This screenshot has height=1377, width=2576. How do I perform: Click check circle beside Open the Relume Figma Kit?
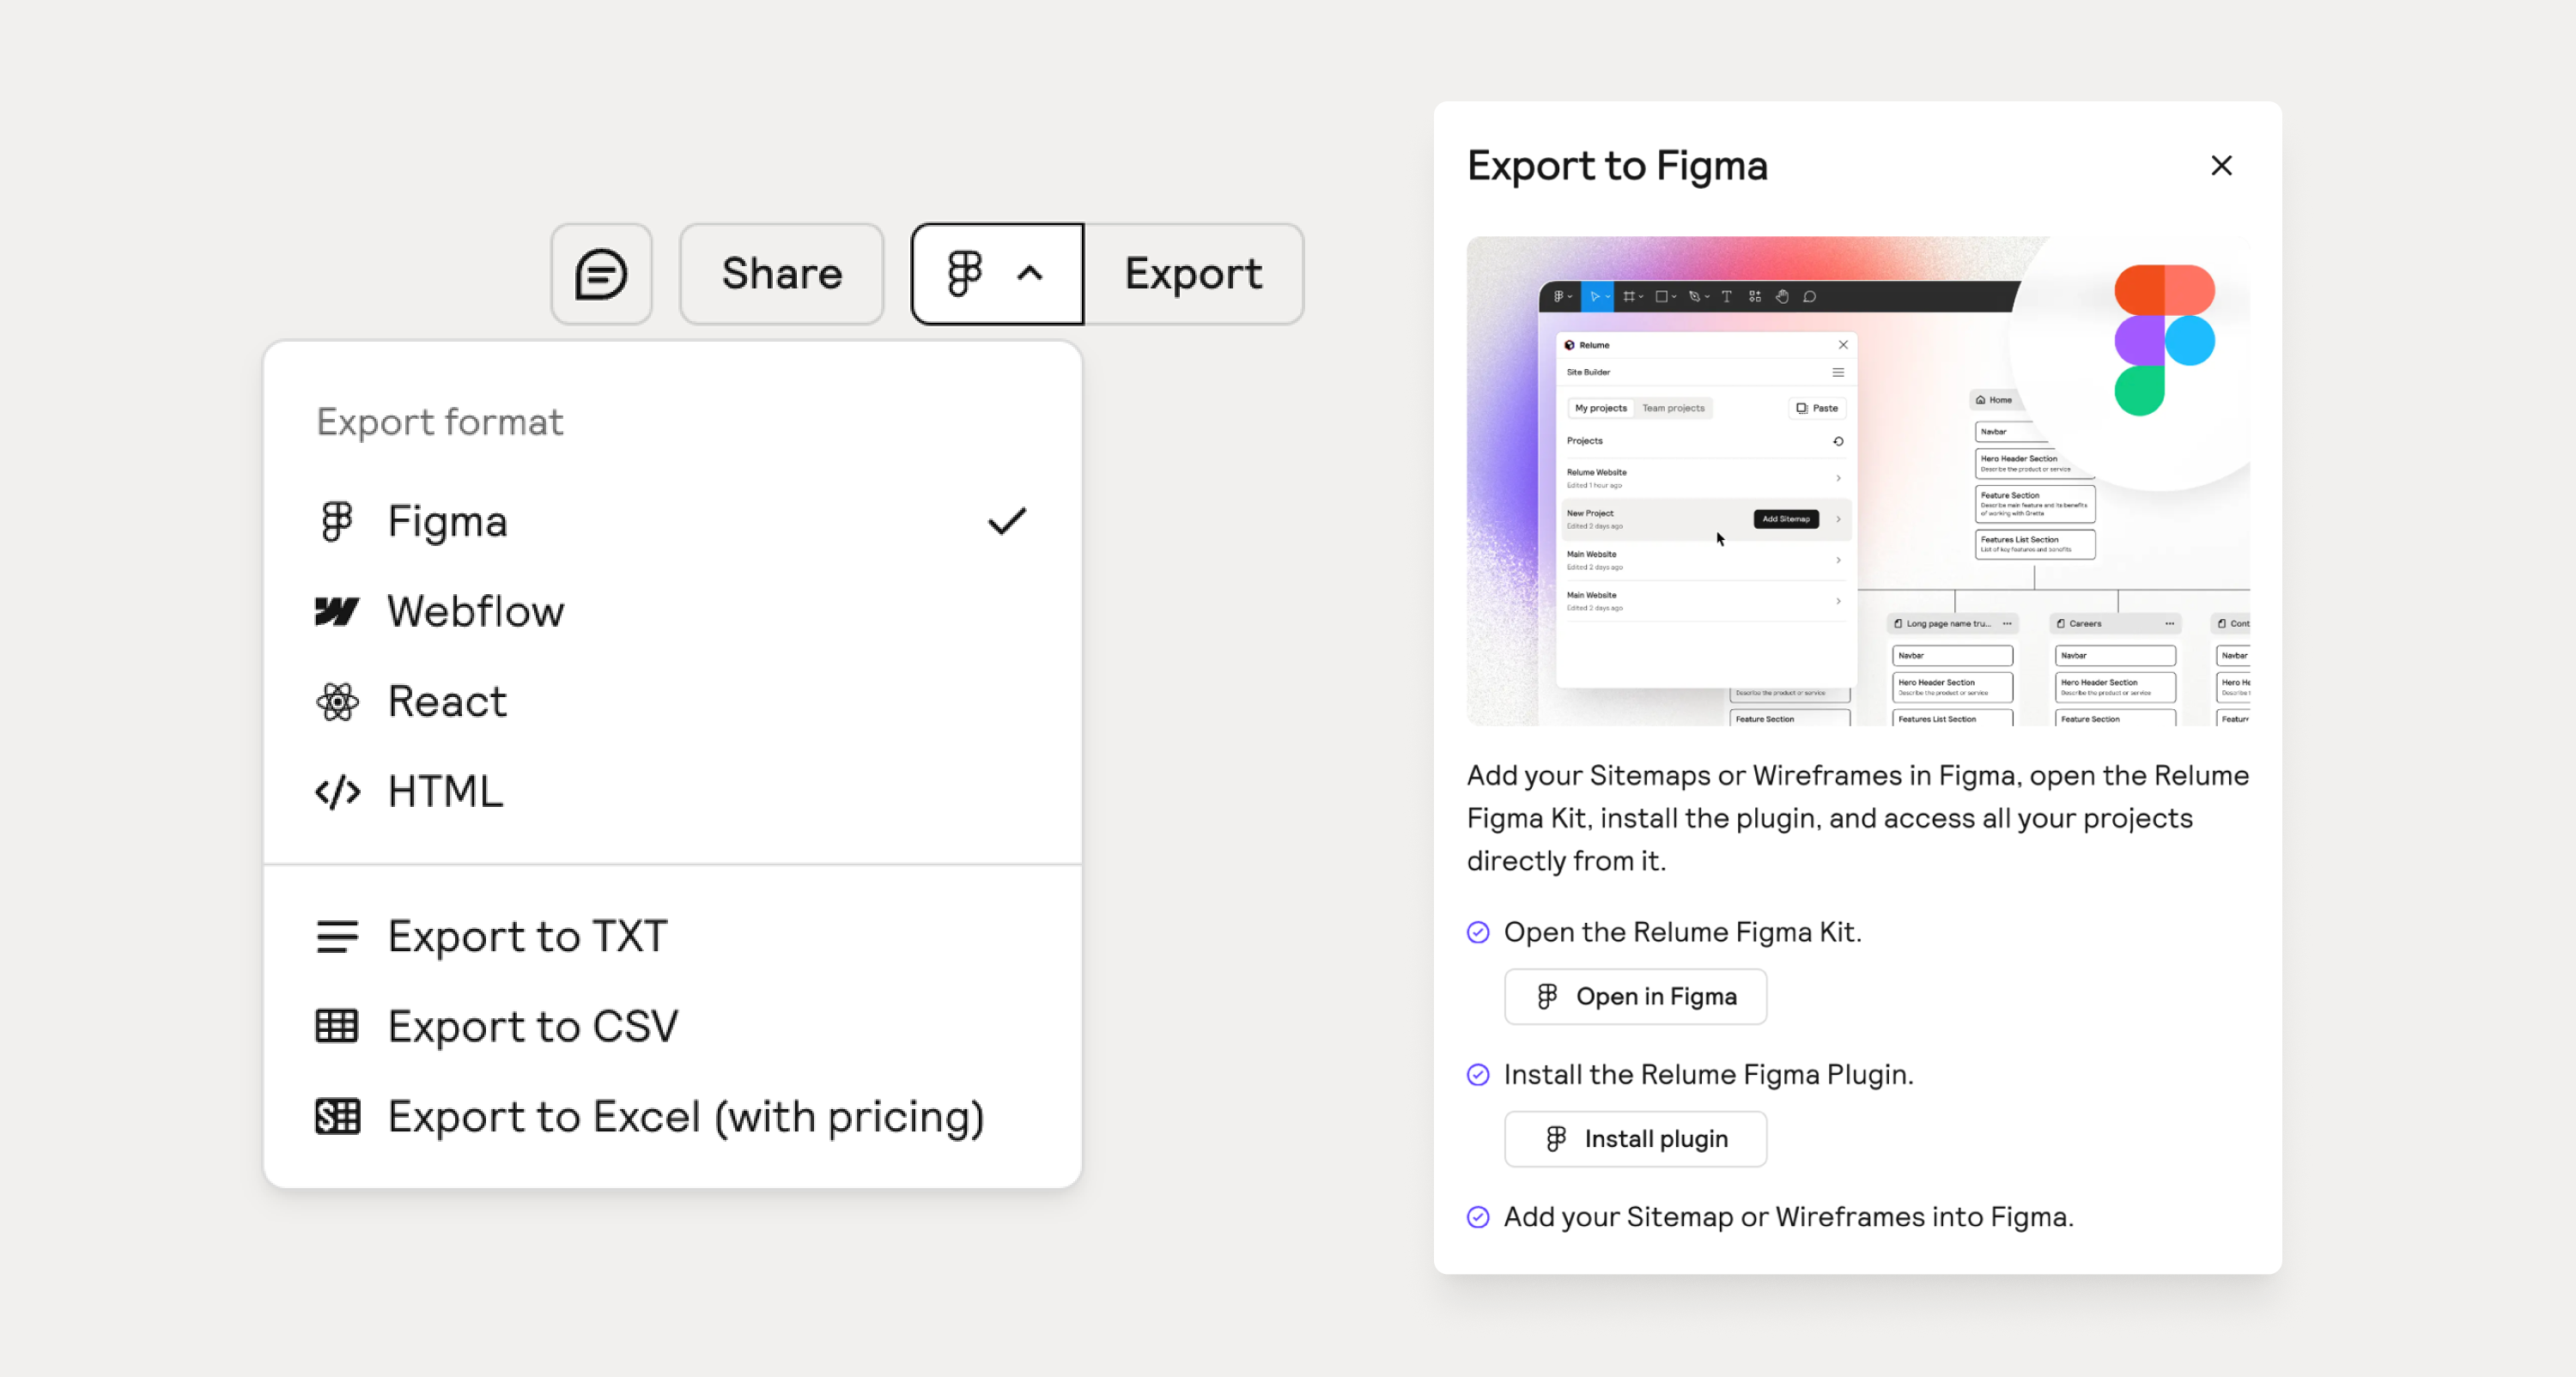pos(1478,932)
